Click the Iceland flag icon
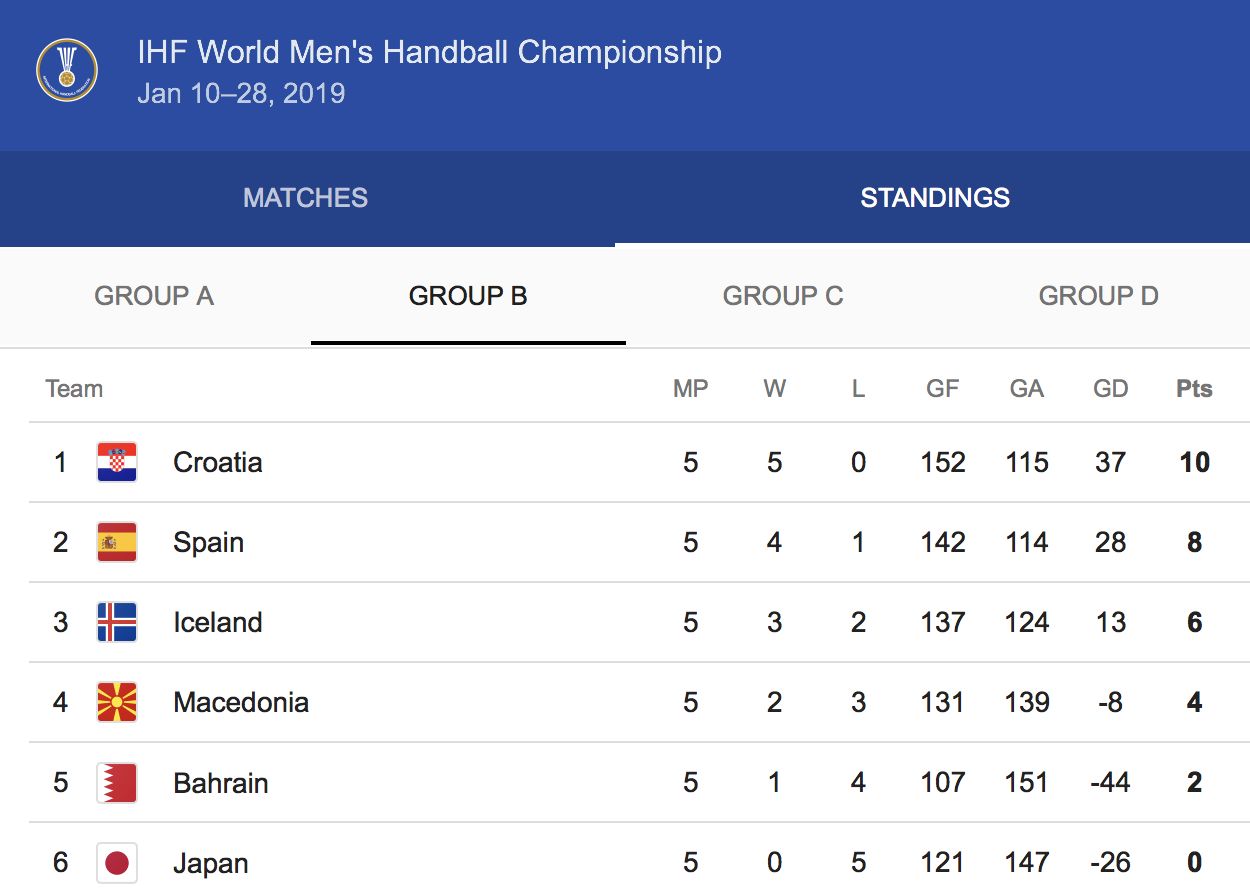 pos(117,622)
